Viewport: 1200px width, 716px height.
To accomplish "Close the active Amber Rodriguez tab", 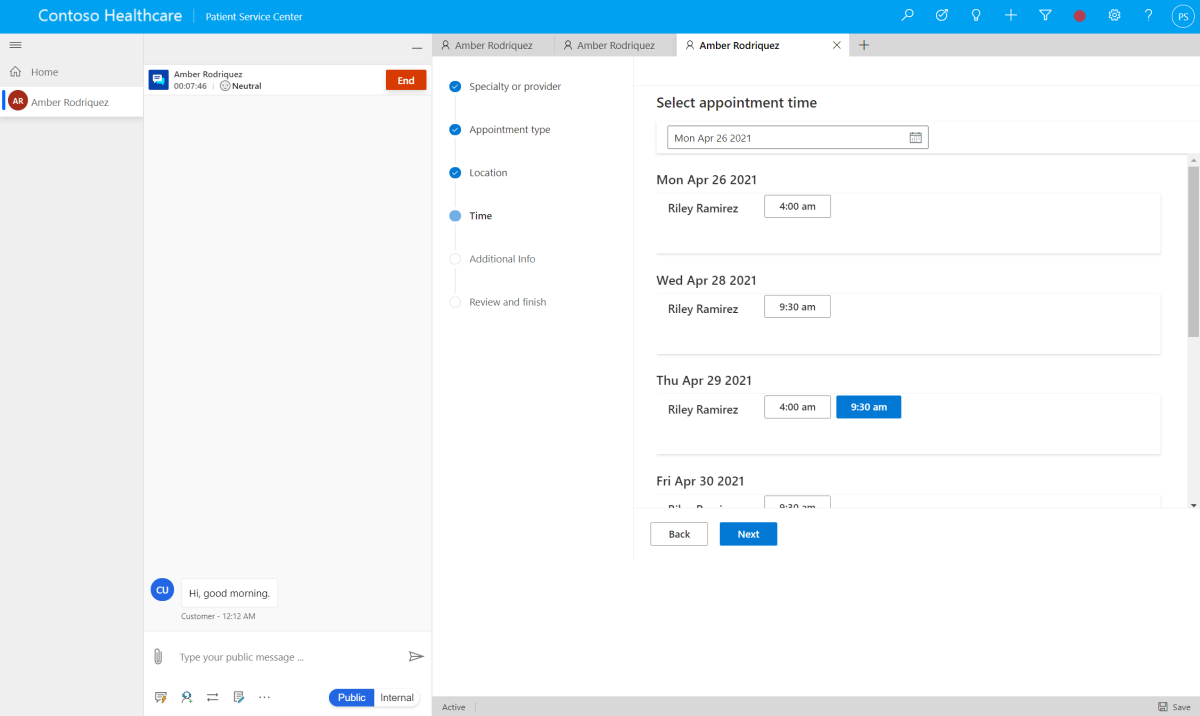I will click(x=837, y=45).
